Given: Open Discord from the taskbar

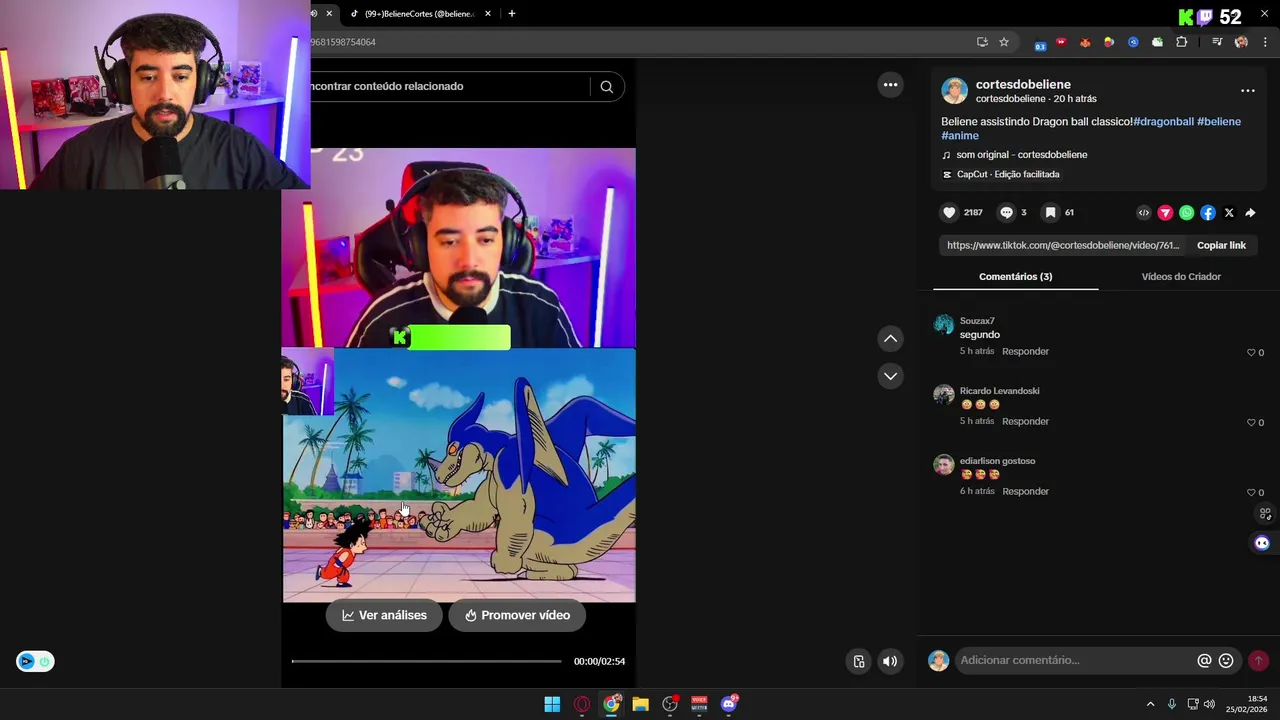Looking at the screenshot, I should click(729, 704).
